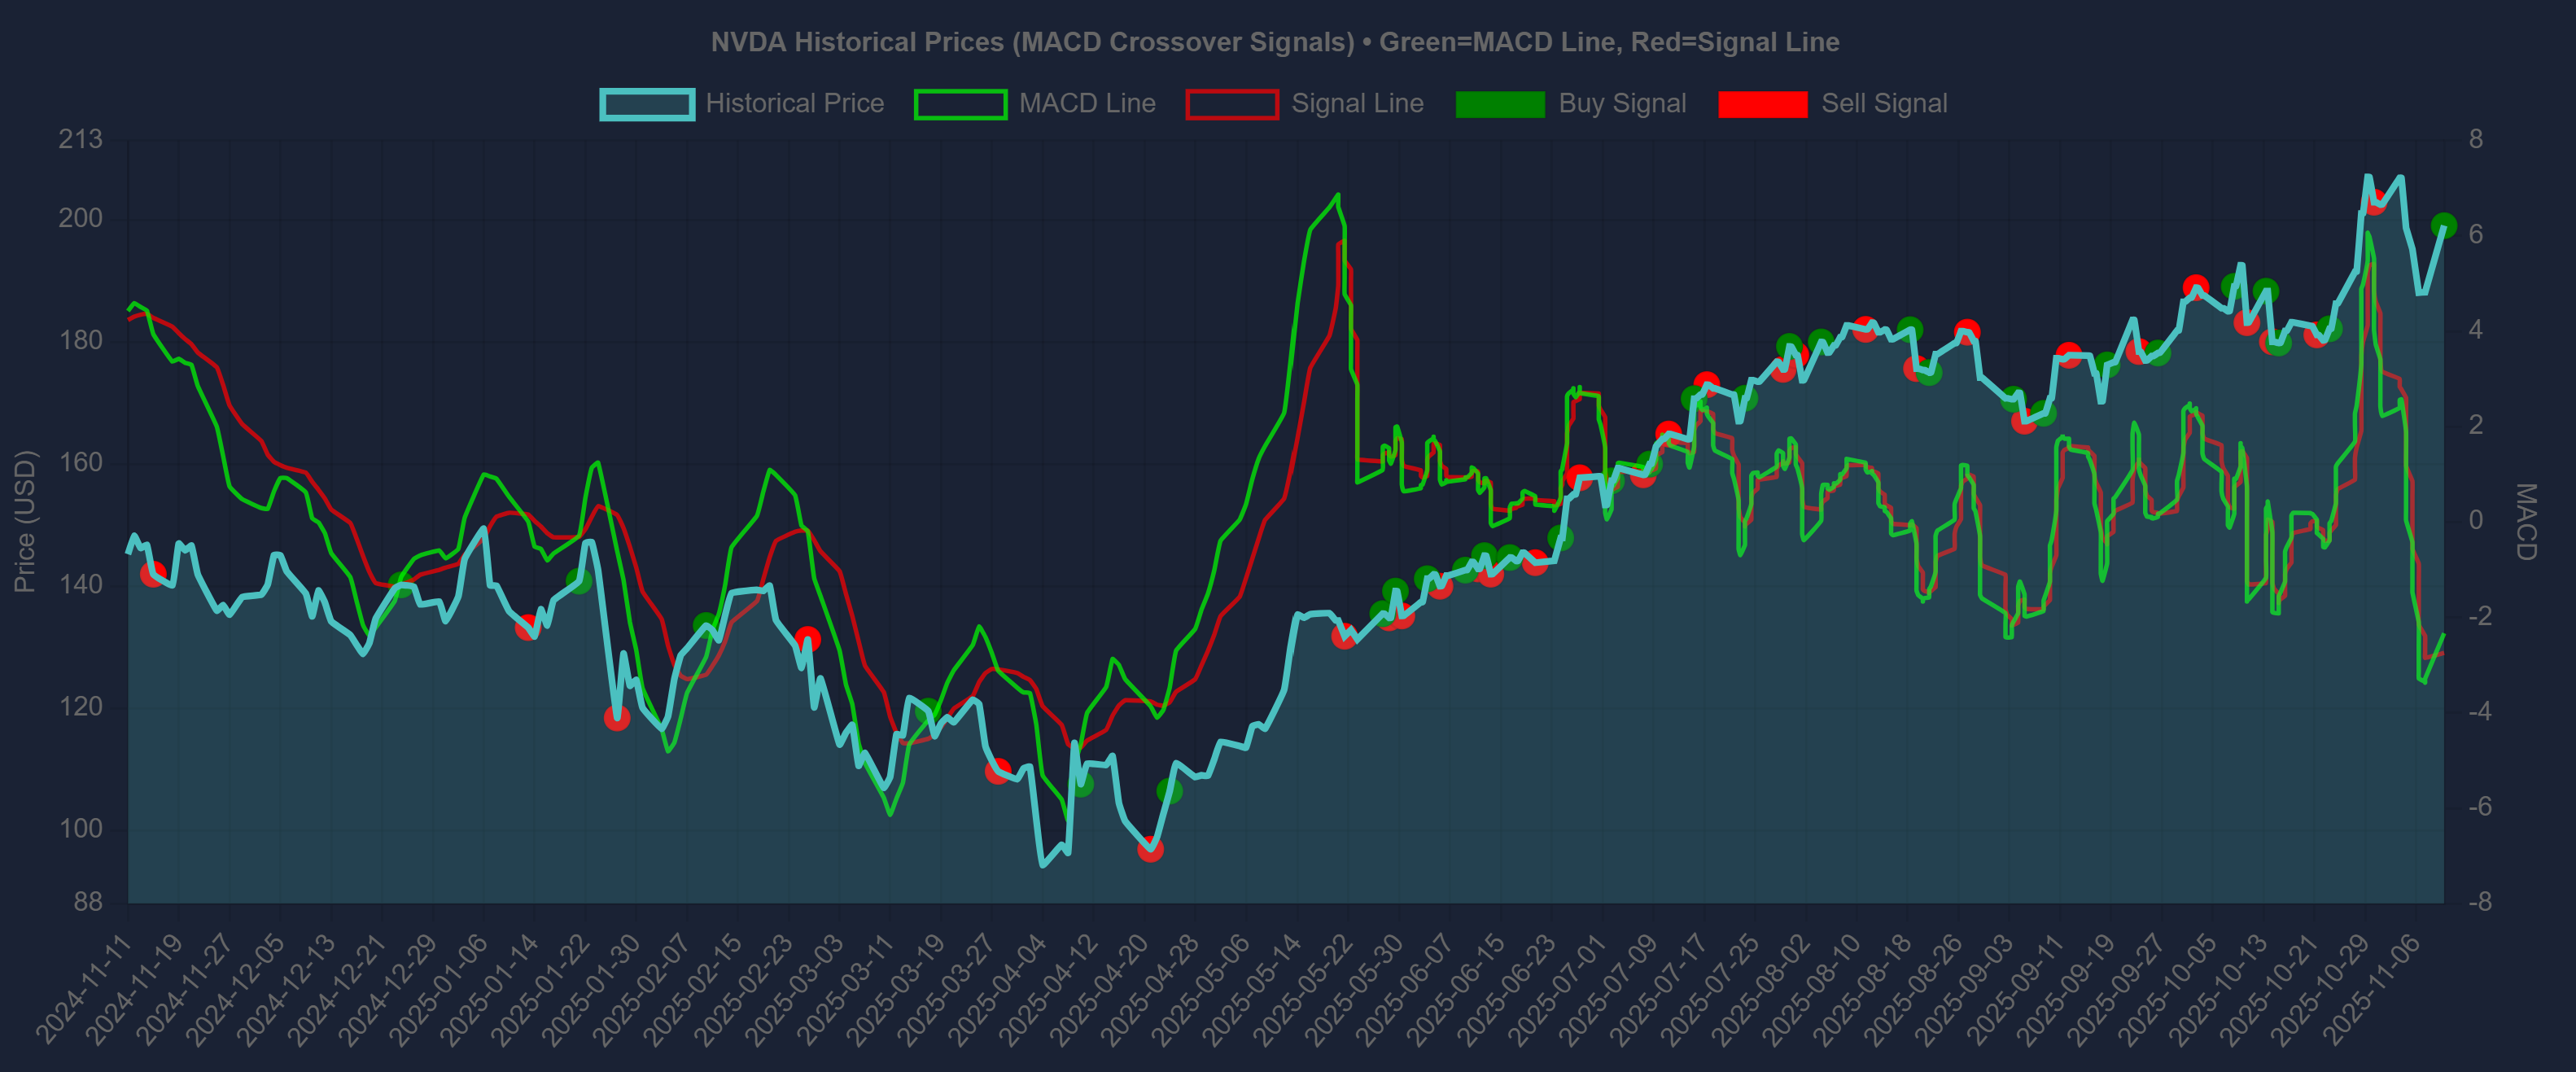Click the 8 tick on the MACD axis
2576x1072 pixels.
(x=2475, y=139)
